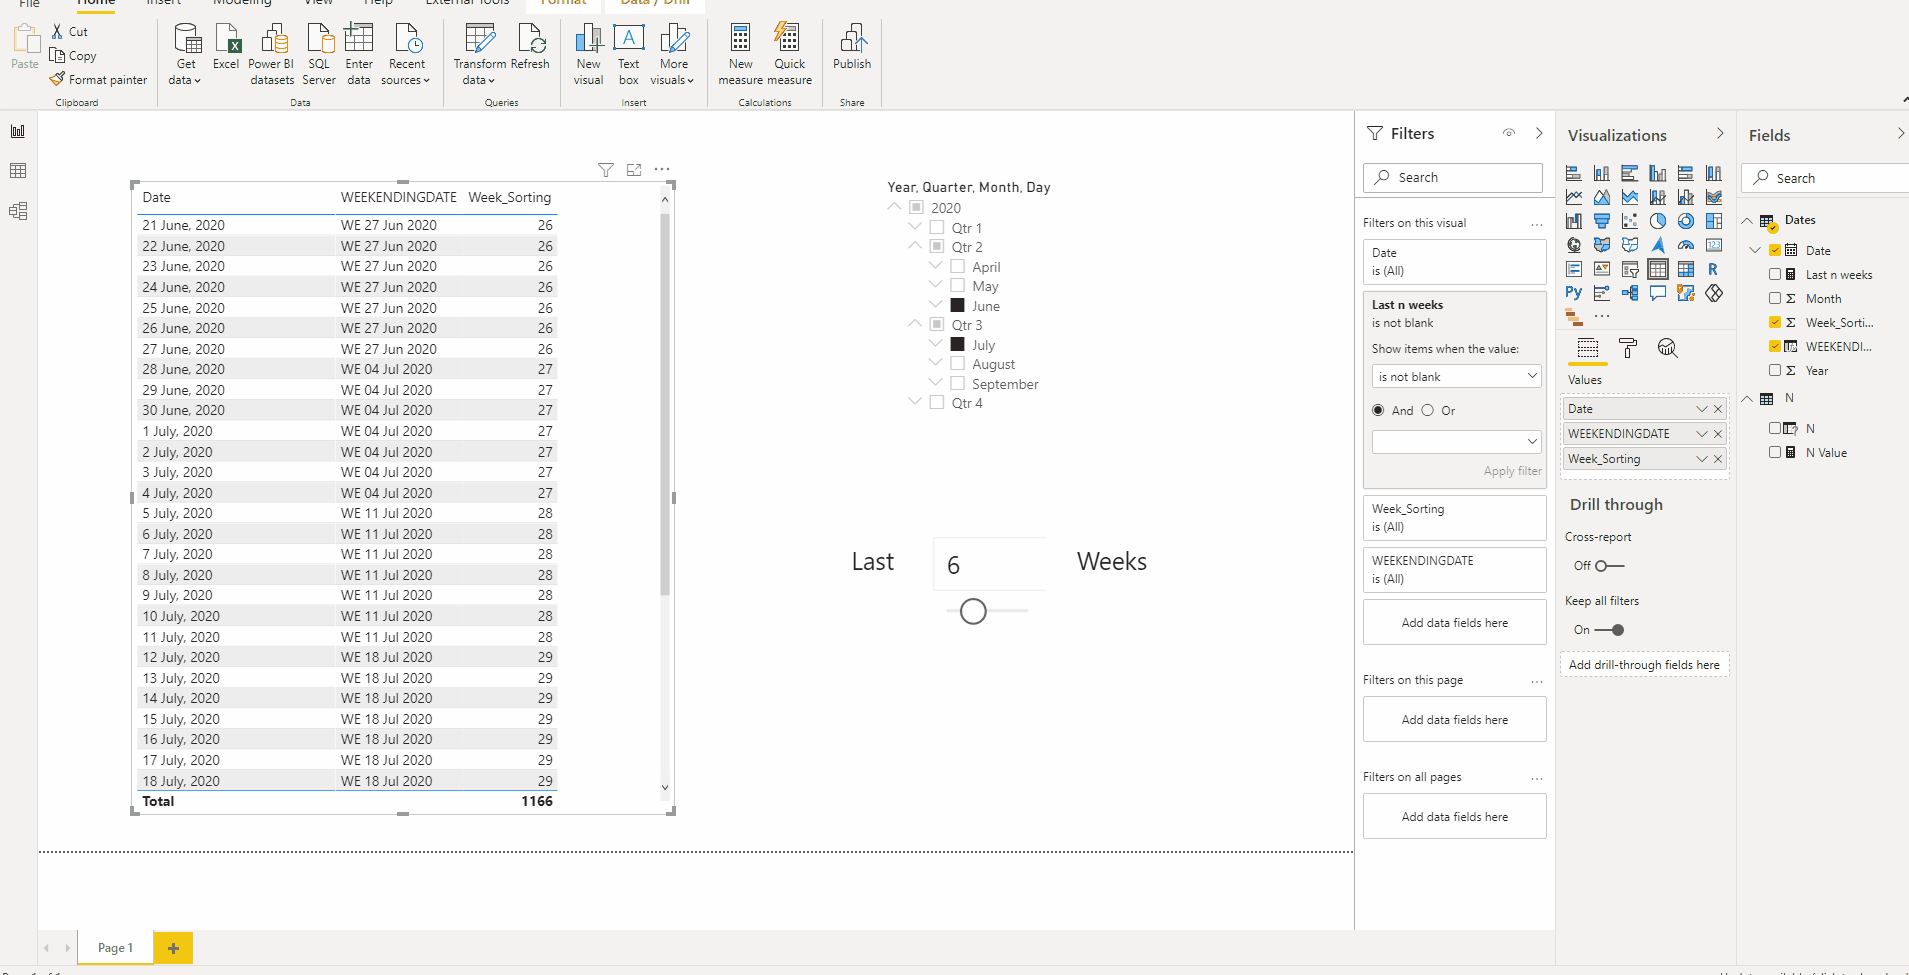The height and width of the screenshot is (975, 1909).
Task: Switch to Model view in left sidebar
Action: [x=18, y=211]
